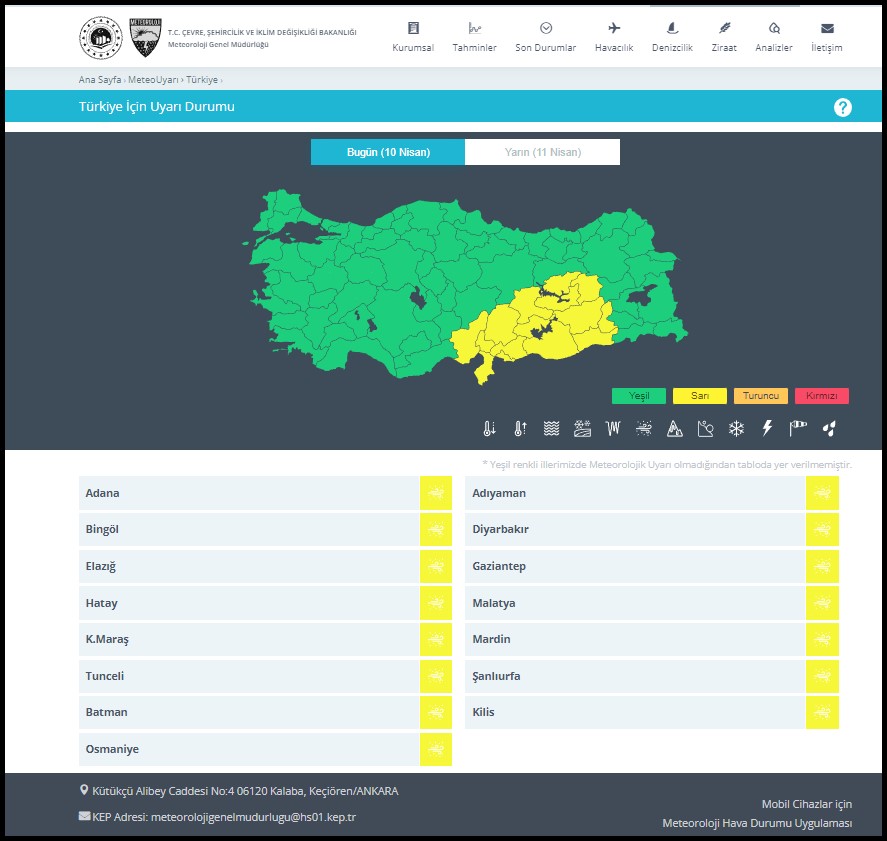Viewport: 887px width, 841px height.
Task: Click the Kırmızı legend color box
Action: [821, 396]
